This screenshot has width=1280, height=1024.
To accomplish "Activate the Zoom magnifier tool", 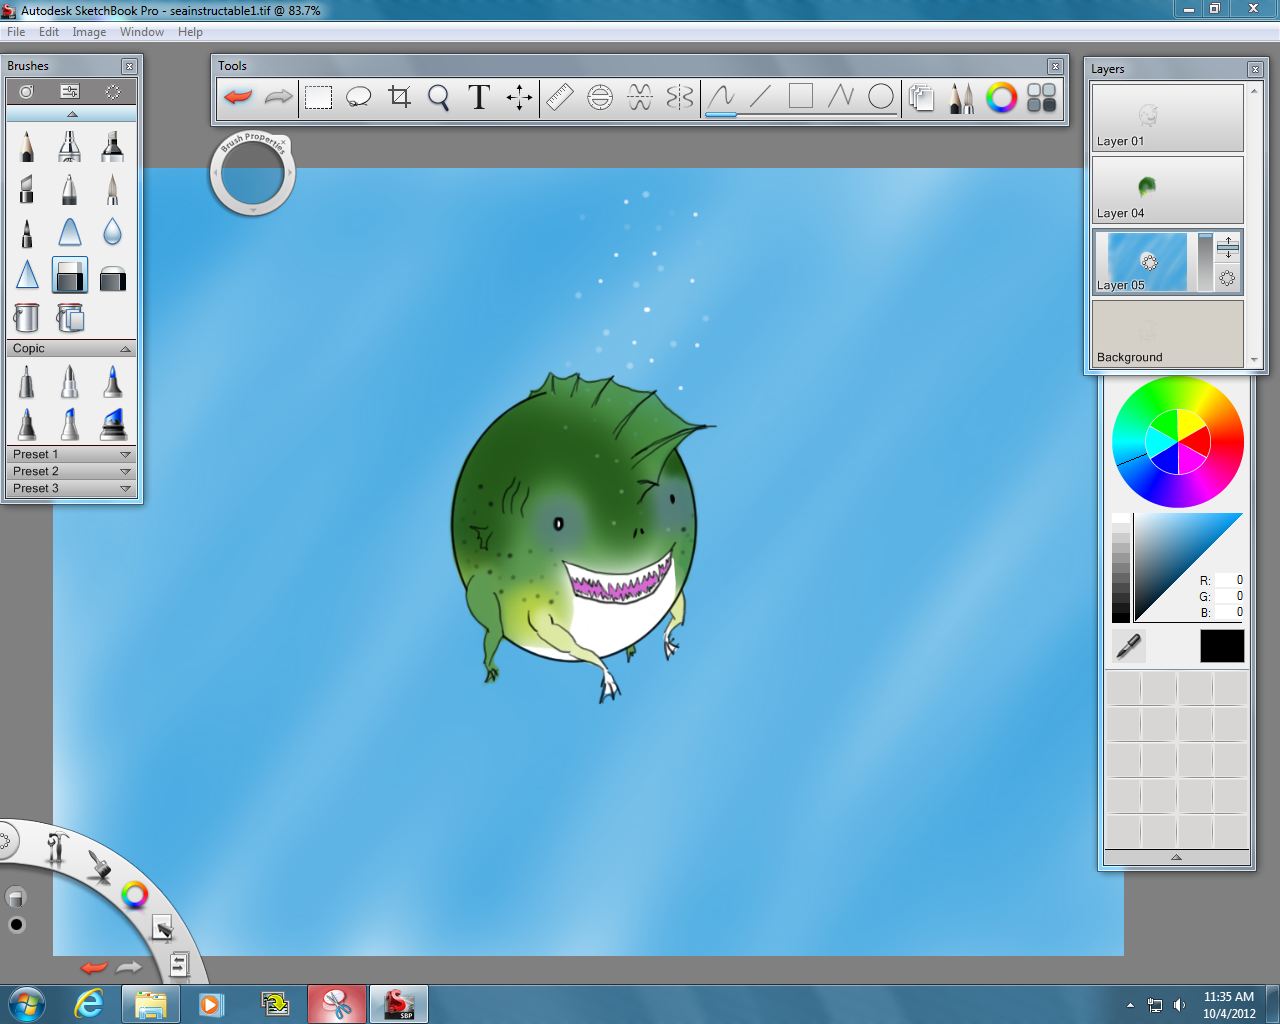I will click(x=438, y=97).
